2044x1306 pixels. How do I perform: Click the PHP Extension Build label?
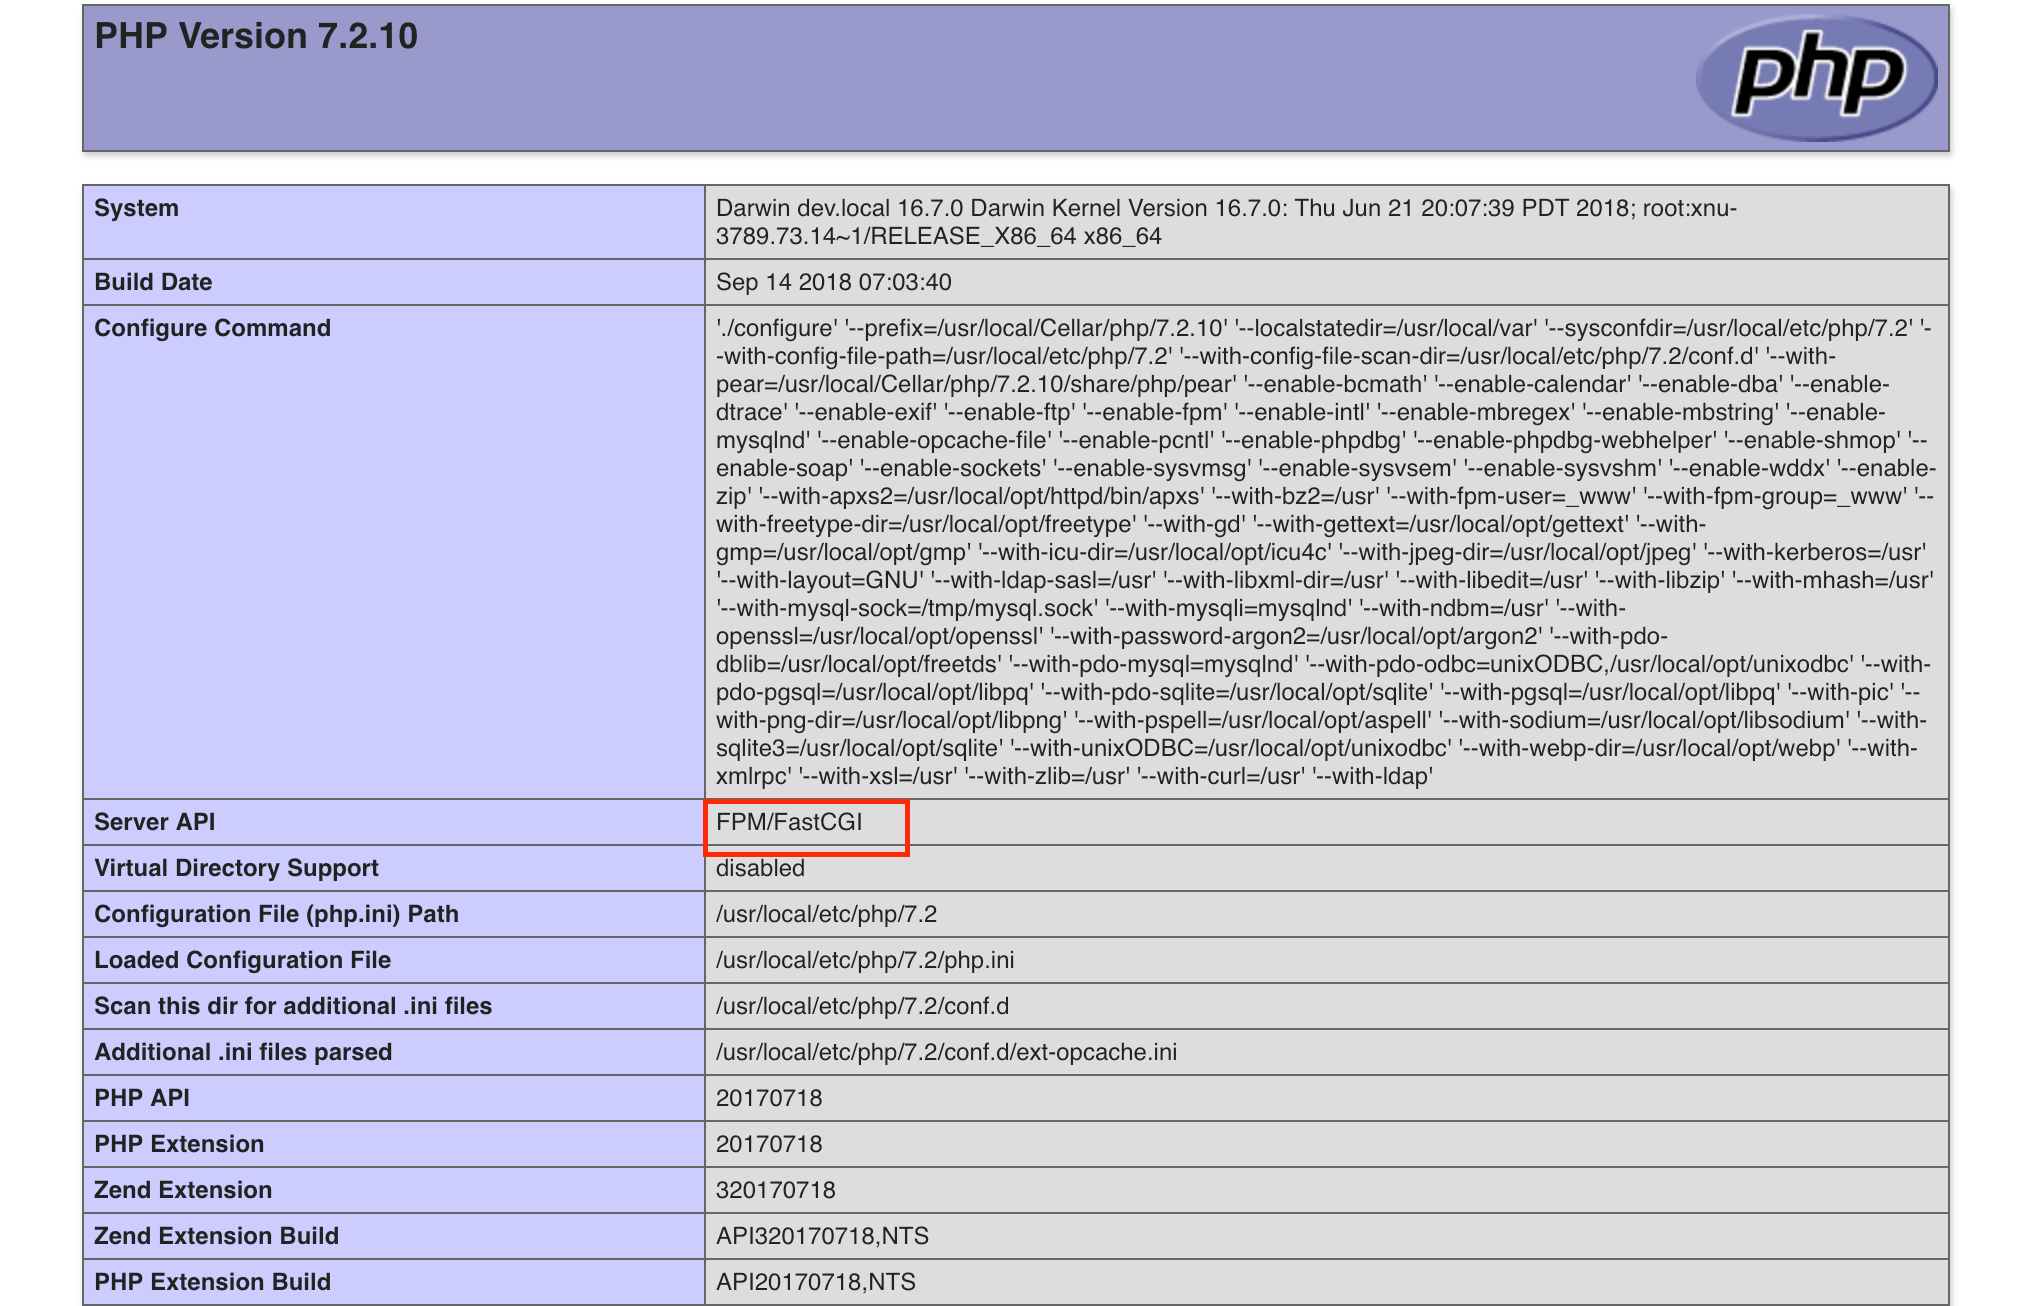click(x=212, y=1282)
